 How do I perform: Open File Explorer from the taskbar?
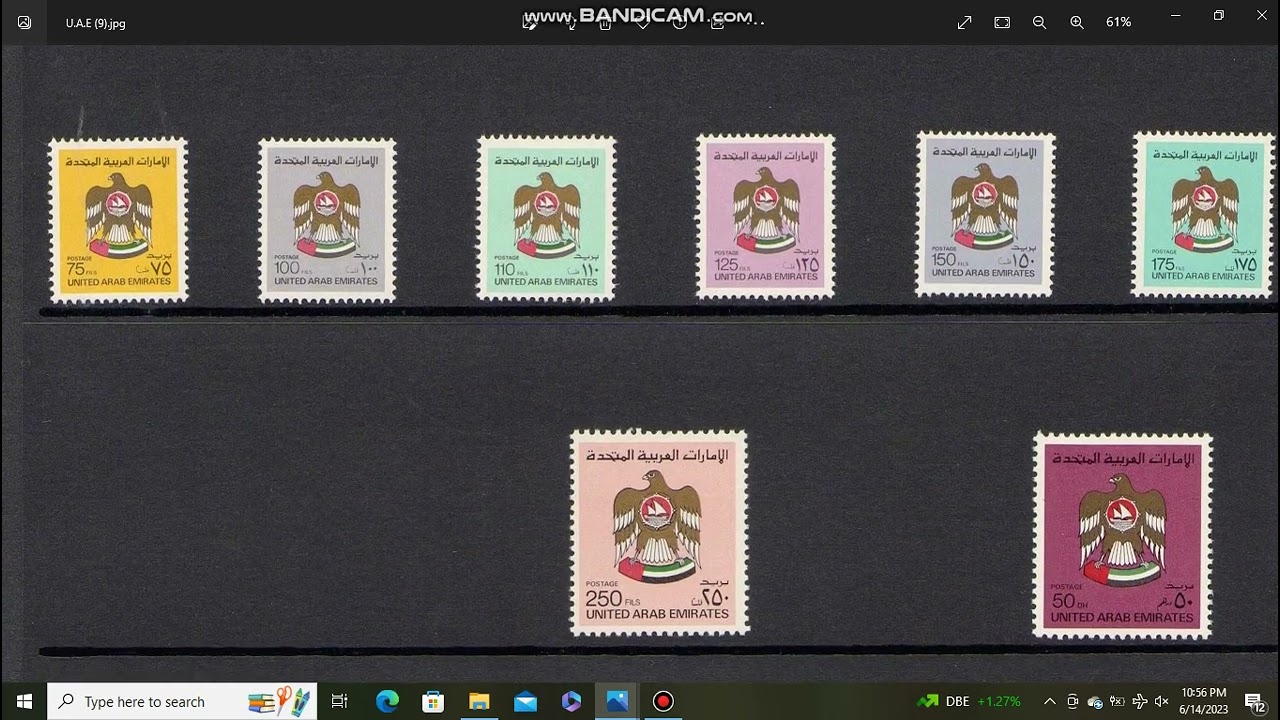(x=479, y=701)
